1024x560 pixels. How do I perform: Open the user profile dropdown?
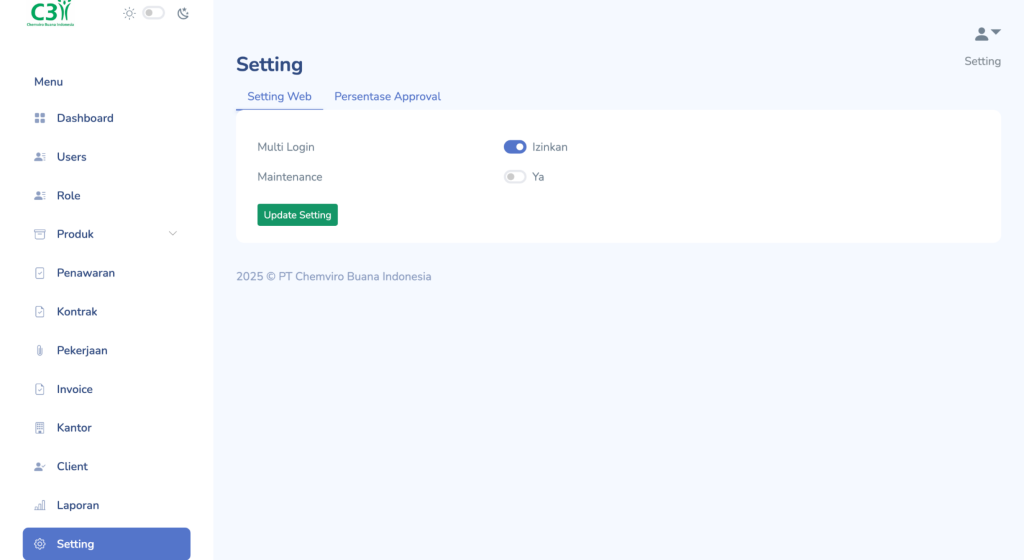click(987, 34)
